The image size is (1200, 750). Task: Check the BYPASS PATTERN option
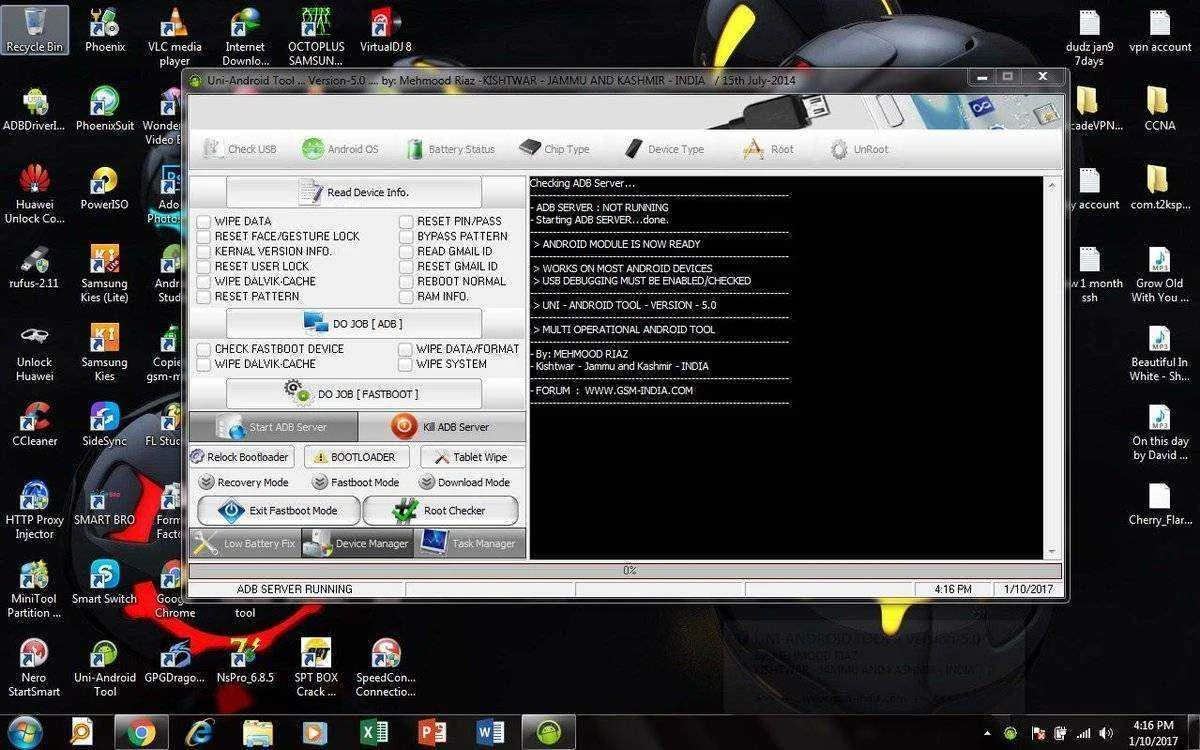[x=406, y=236]
